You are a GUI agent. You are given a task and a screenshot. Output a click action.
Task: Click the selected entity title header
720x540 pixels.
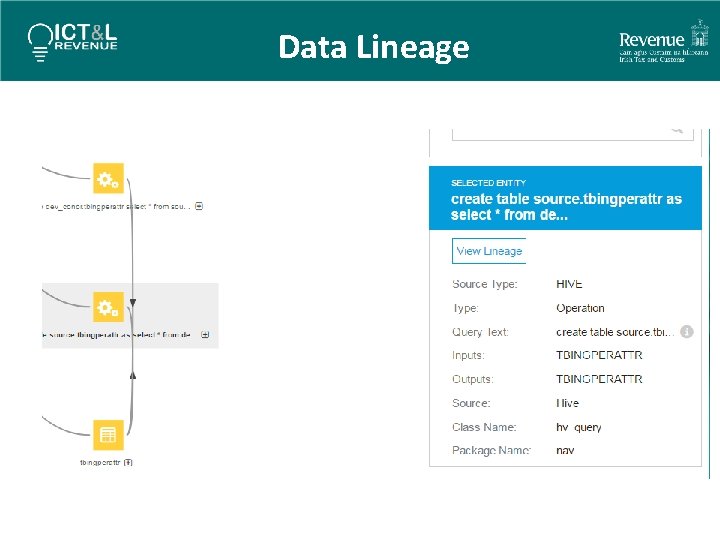click(x=565, y=198)
